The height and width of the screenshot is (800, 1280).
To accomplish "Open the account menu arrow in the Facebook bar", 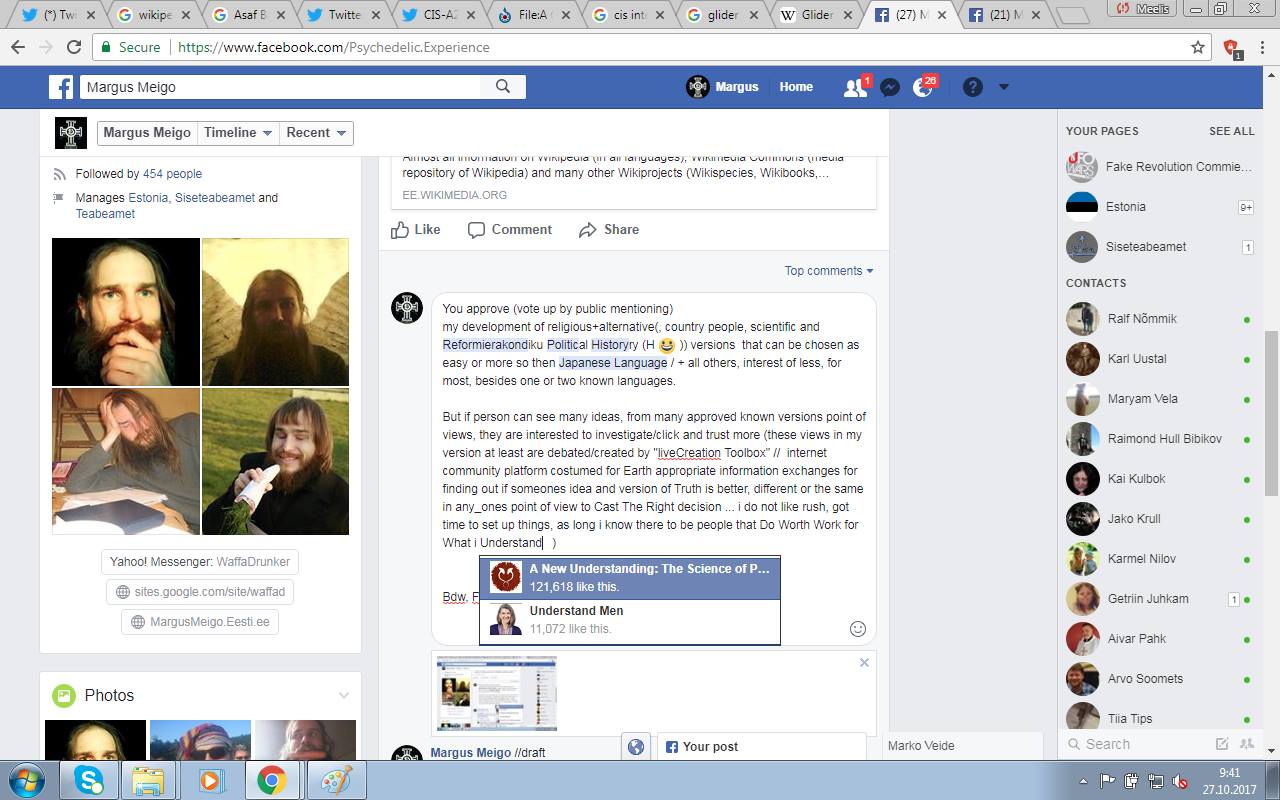I will [x=1004, y=87].
